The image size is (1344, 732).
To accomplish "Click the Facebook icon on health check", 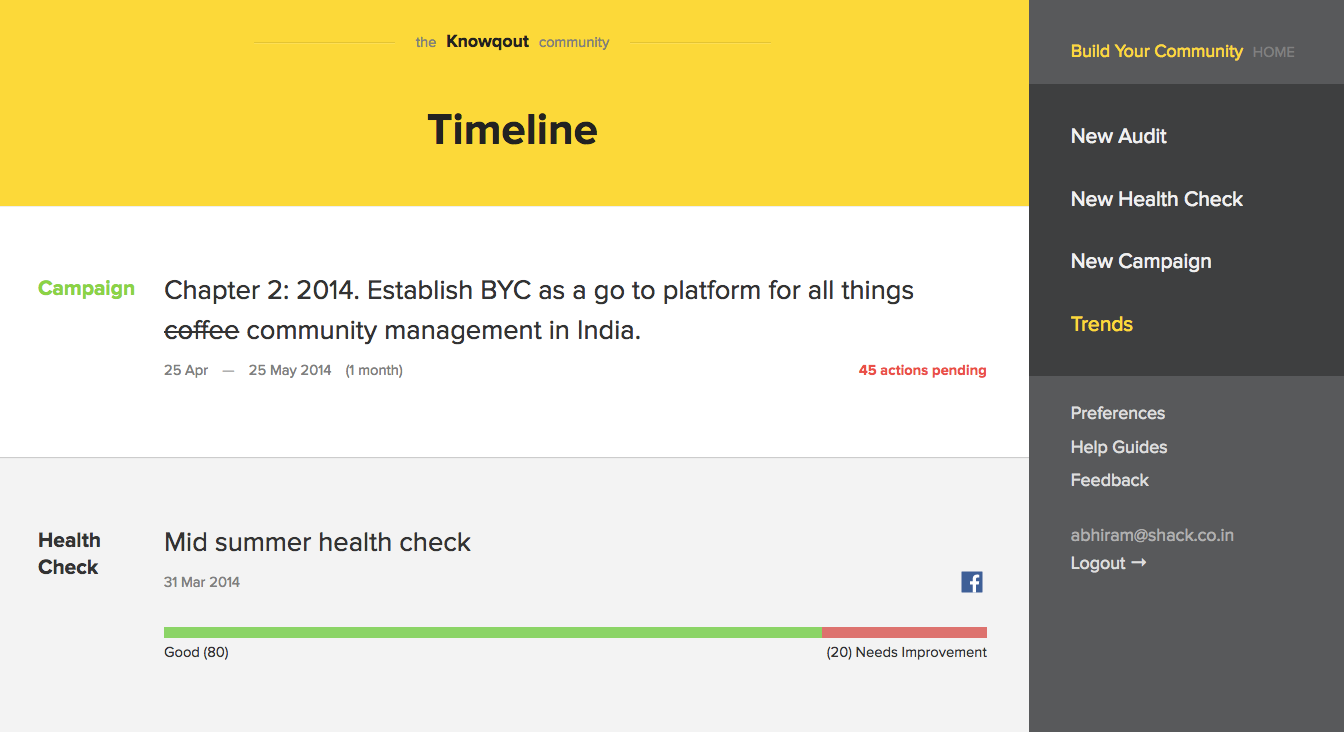I will [971, 582].
